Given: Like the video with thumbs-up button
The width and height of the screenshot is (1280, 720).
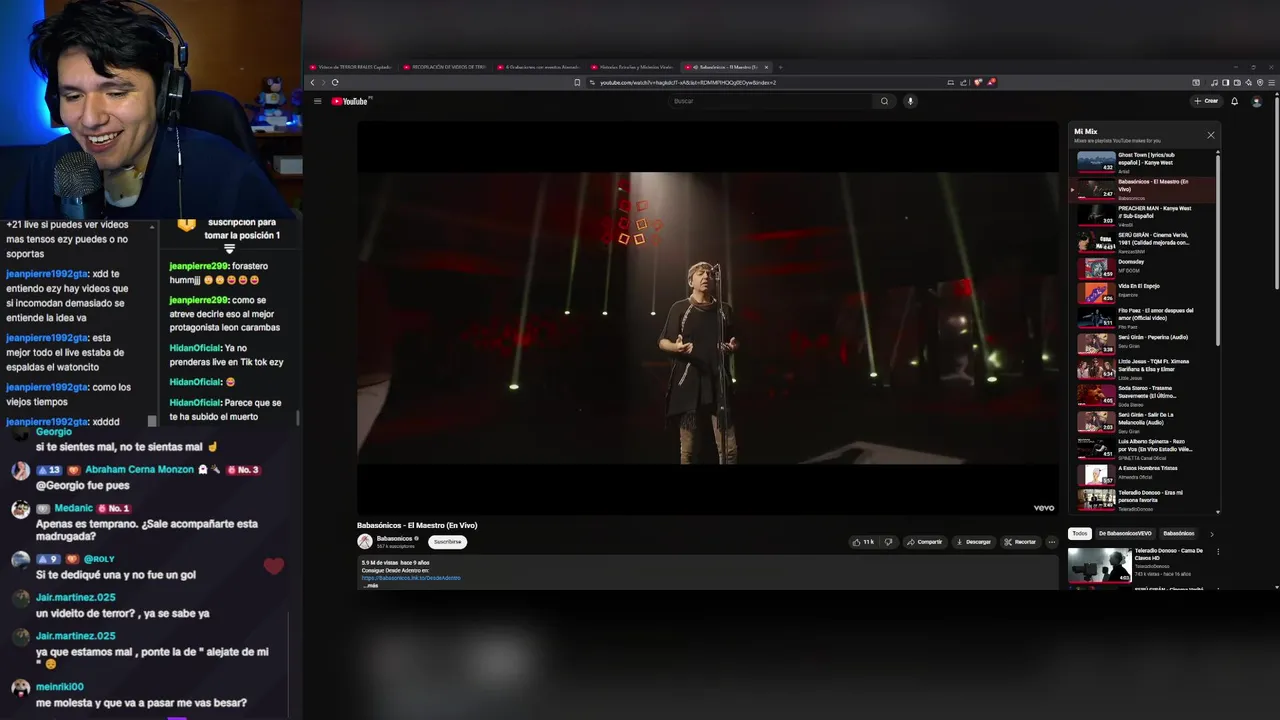Looking at the screenshot, I should tap(862, 542).
